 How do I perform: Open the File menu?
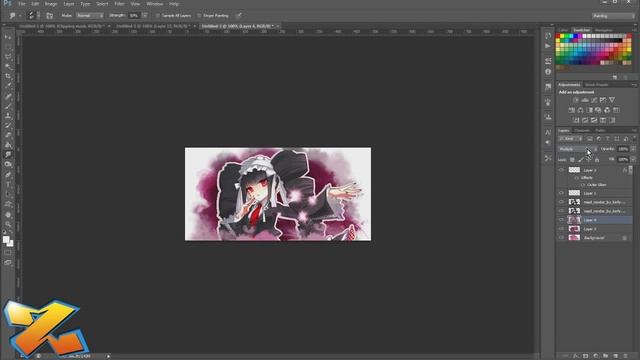point(22,4)
